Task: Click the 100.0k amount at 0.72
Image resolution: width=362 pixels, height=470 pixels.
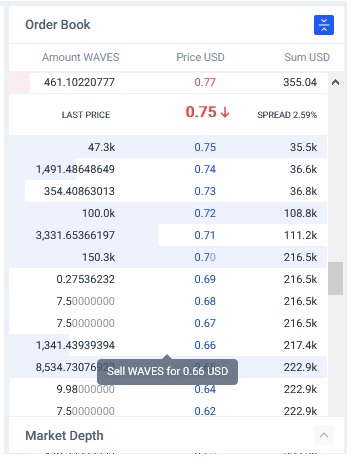Action: click(x=99, y=213)
